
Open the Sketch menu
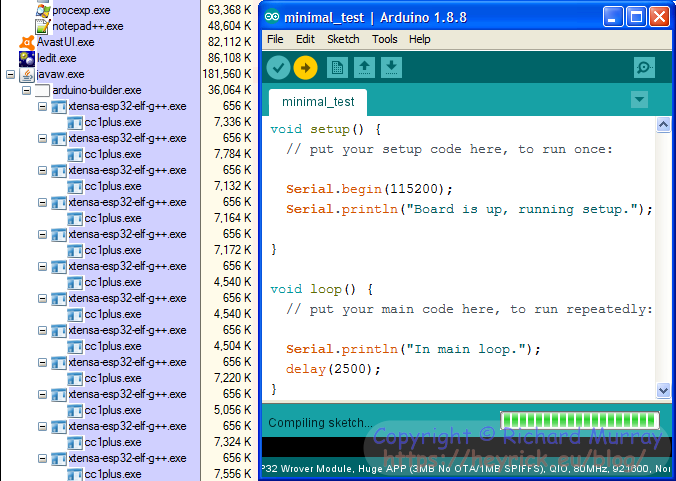pyautogui.click(x=343, y=39)
